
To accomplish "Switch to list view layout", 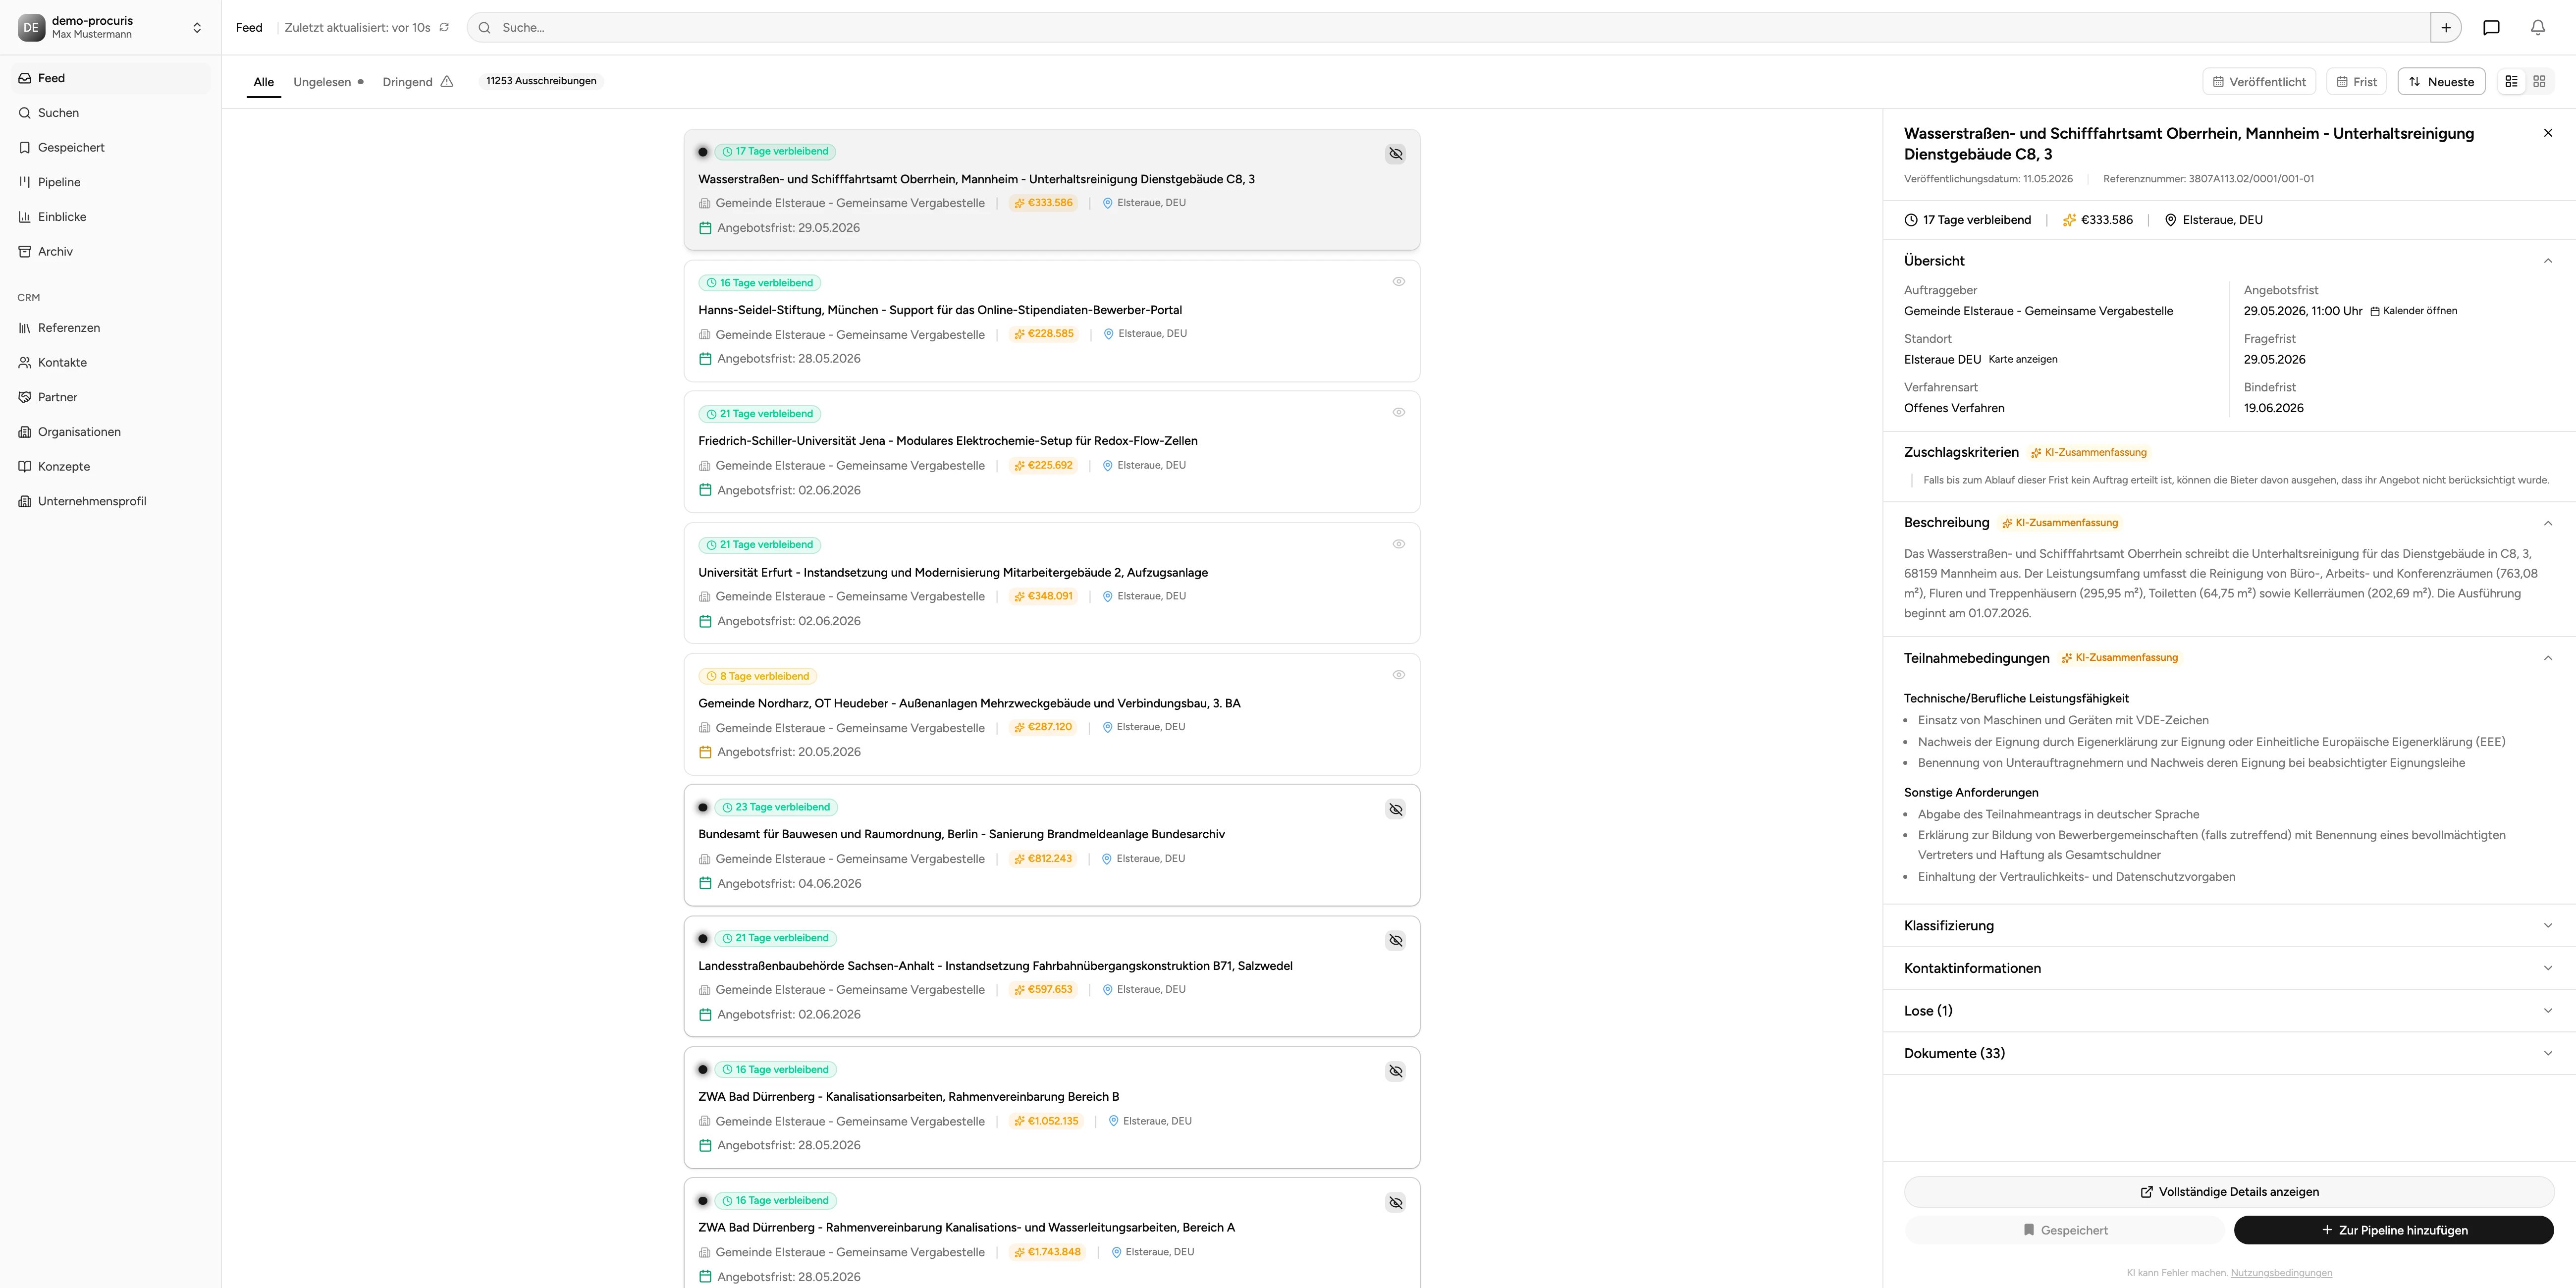I will point(2511,82).
